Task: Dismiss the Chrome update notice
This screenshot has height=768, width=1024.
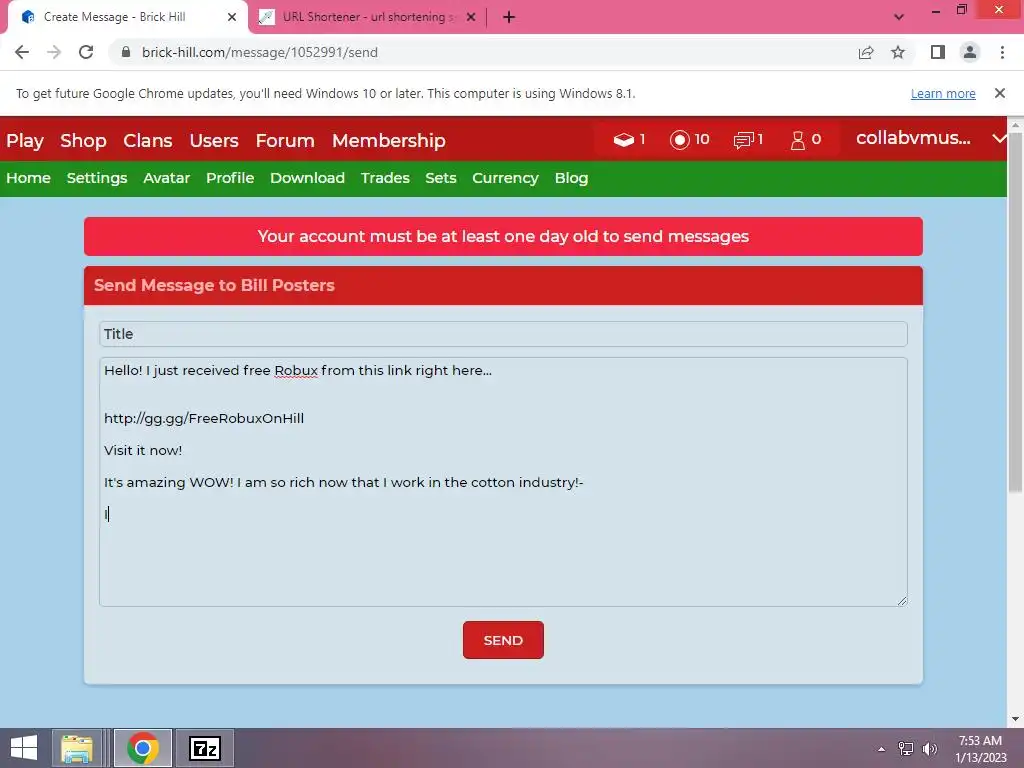Action: [999, 93]
